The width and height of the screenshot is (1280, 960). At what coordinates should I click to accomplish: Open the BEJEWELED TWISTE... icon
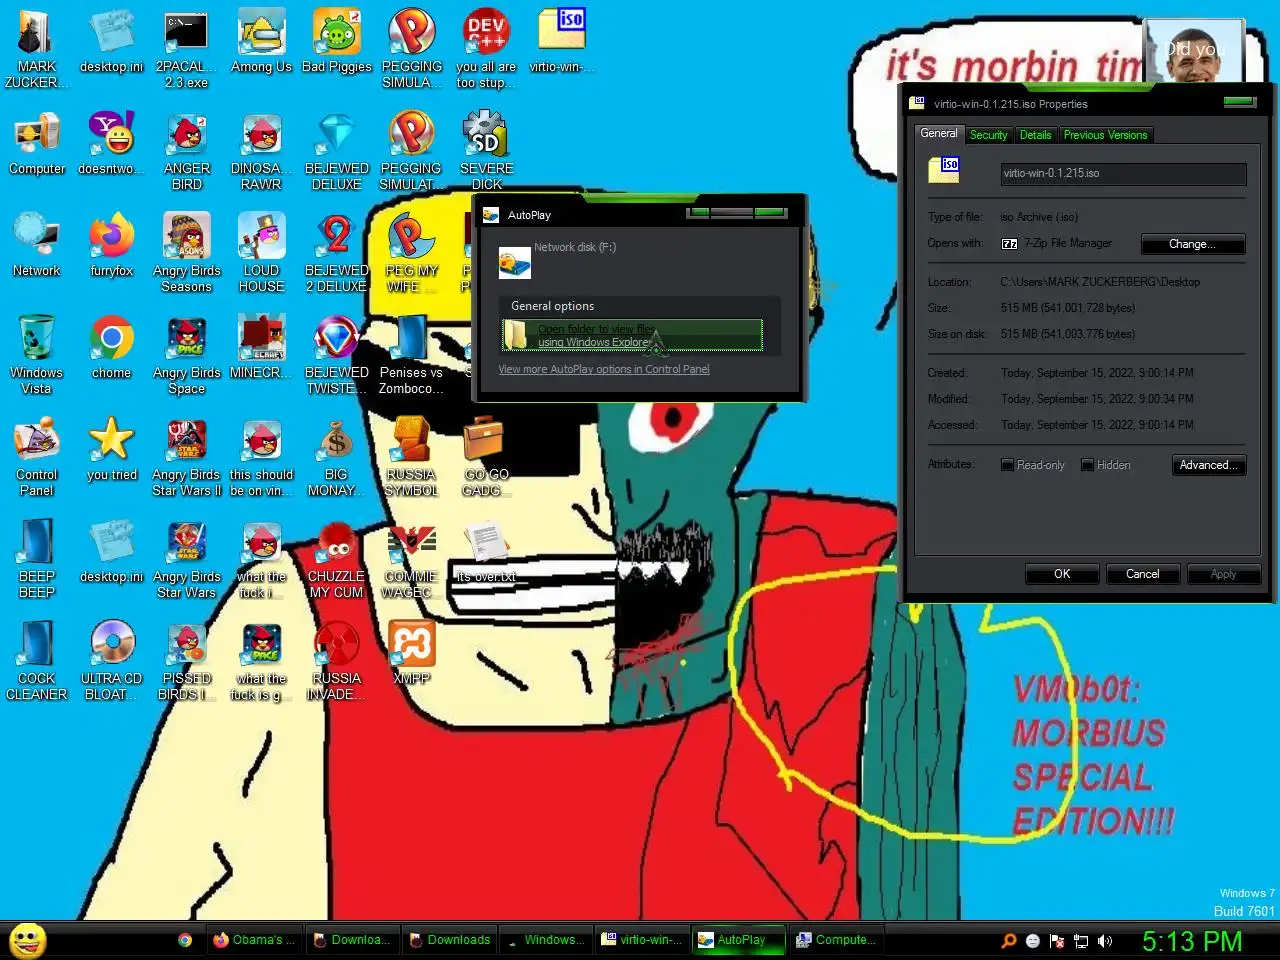point(337,355)
